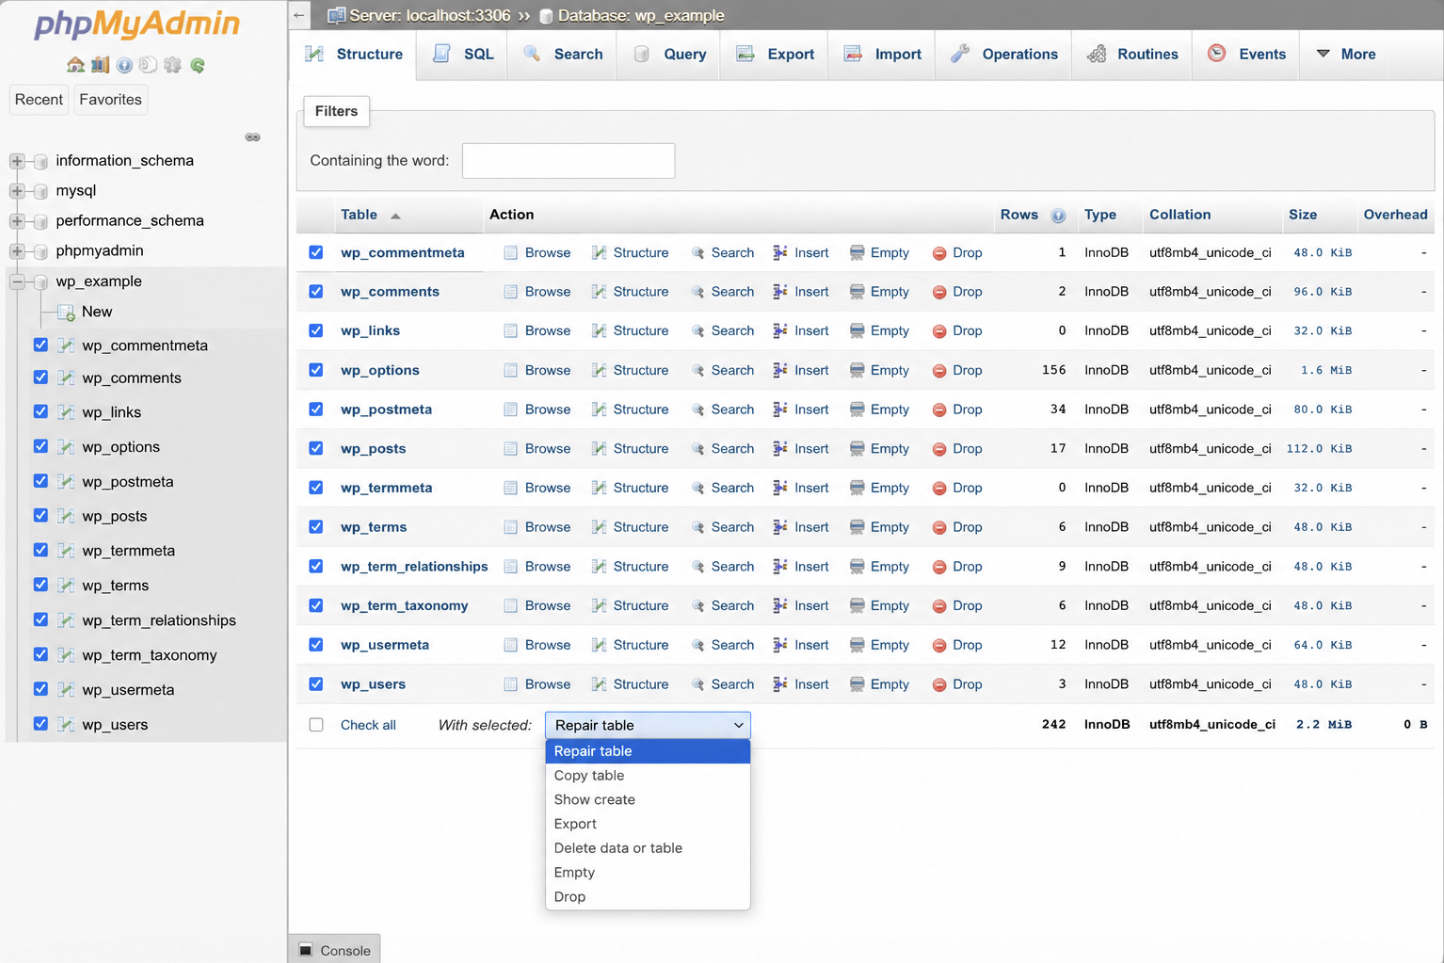Viewport: 1444px width, 963px height.
Task: Click the phpMyAdmin logo
Action: click(137, 24)
